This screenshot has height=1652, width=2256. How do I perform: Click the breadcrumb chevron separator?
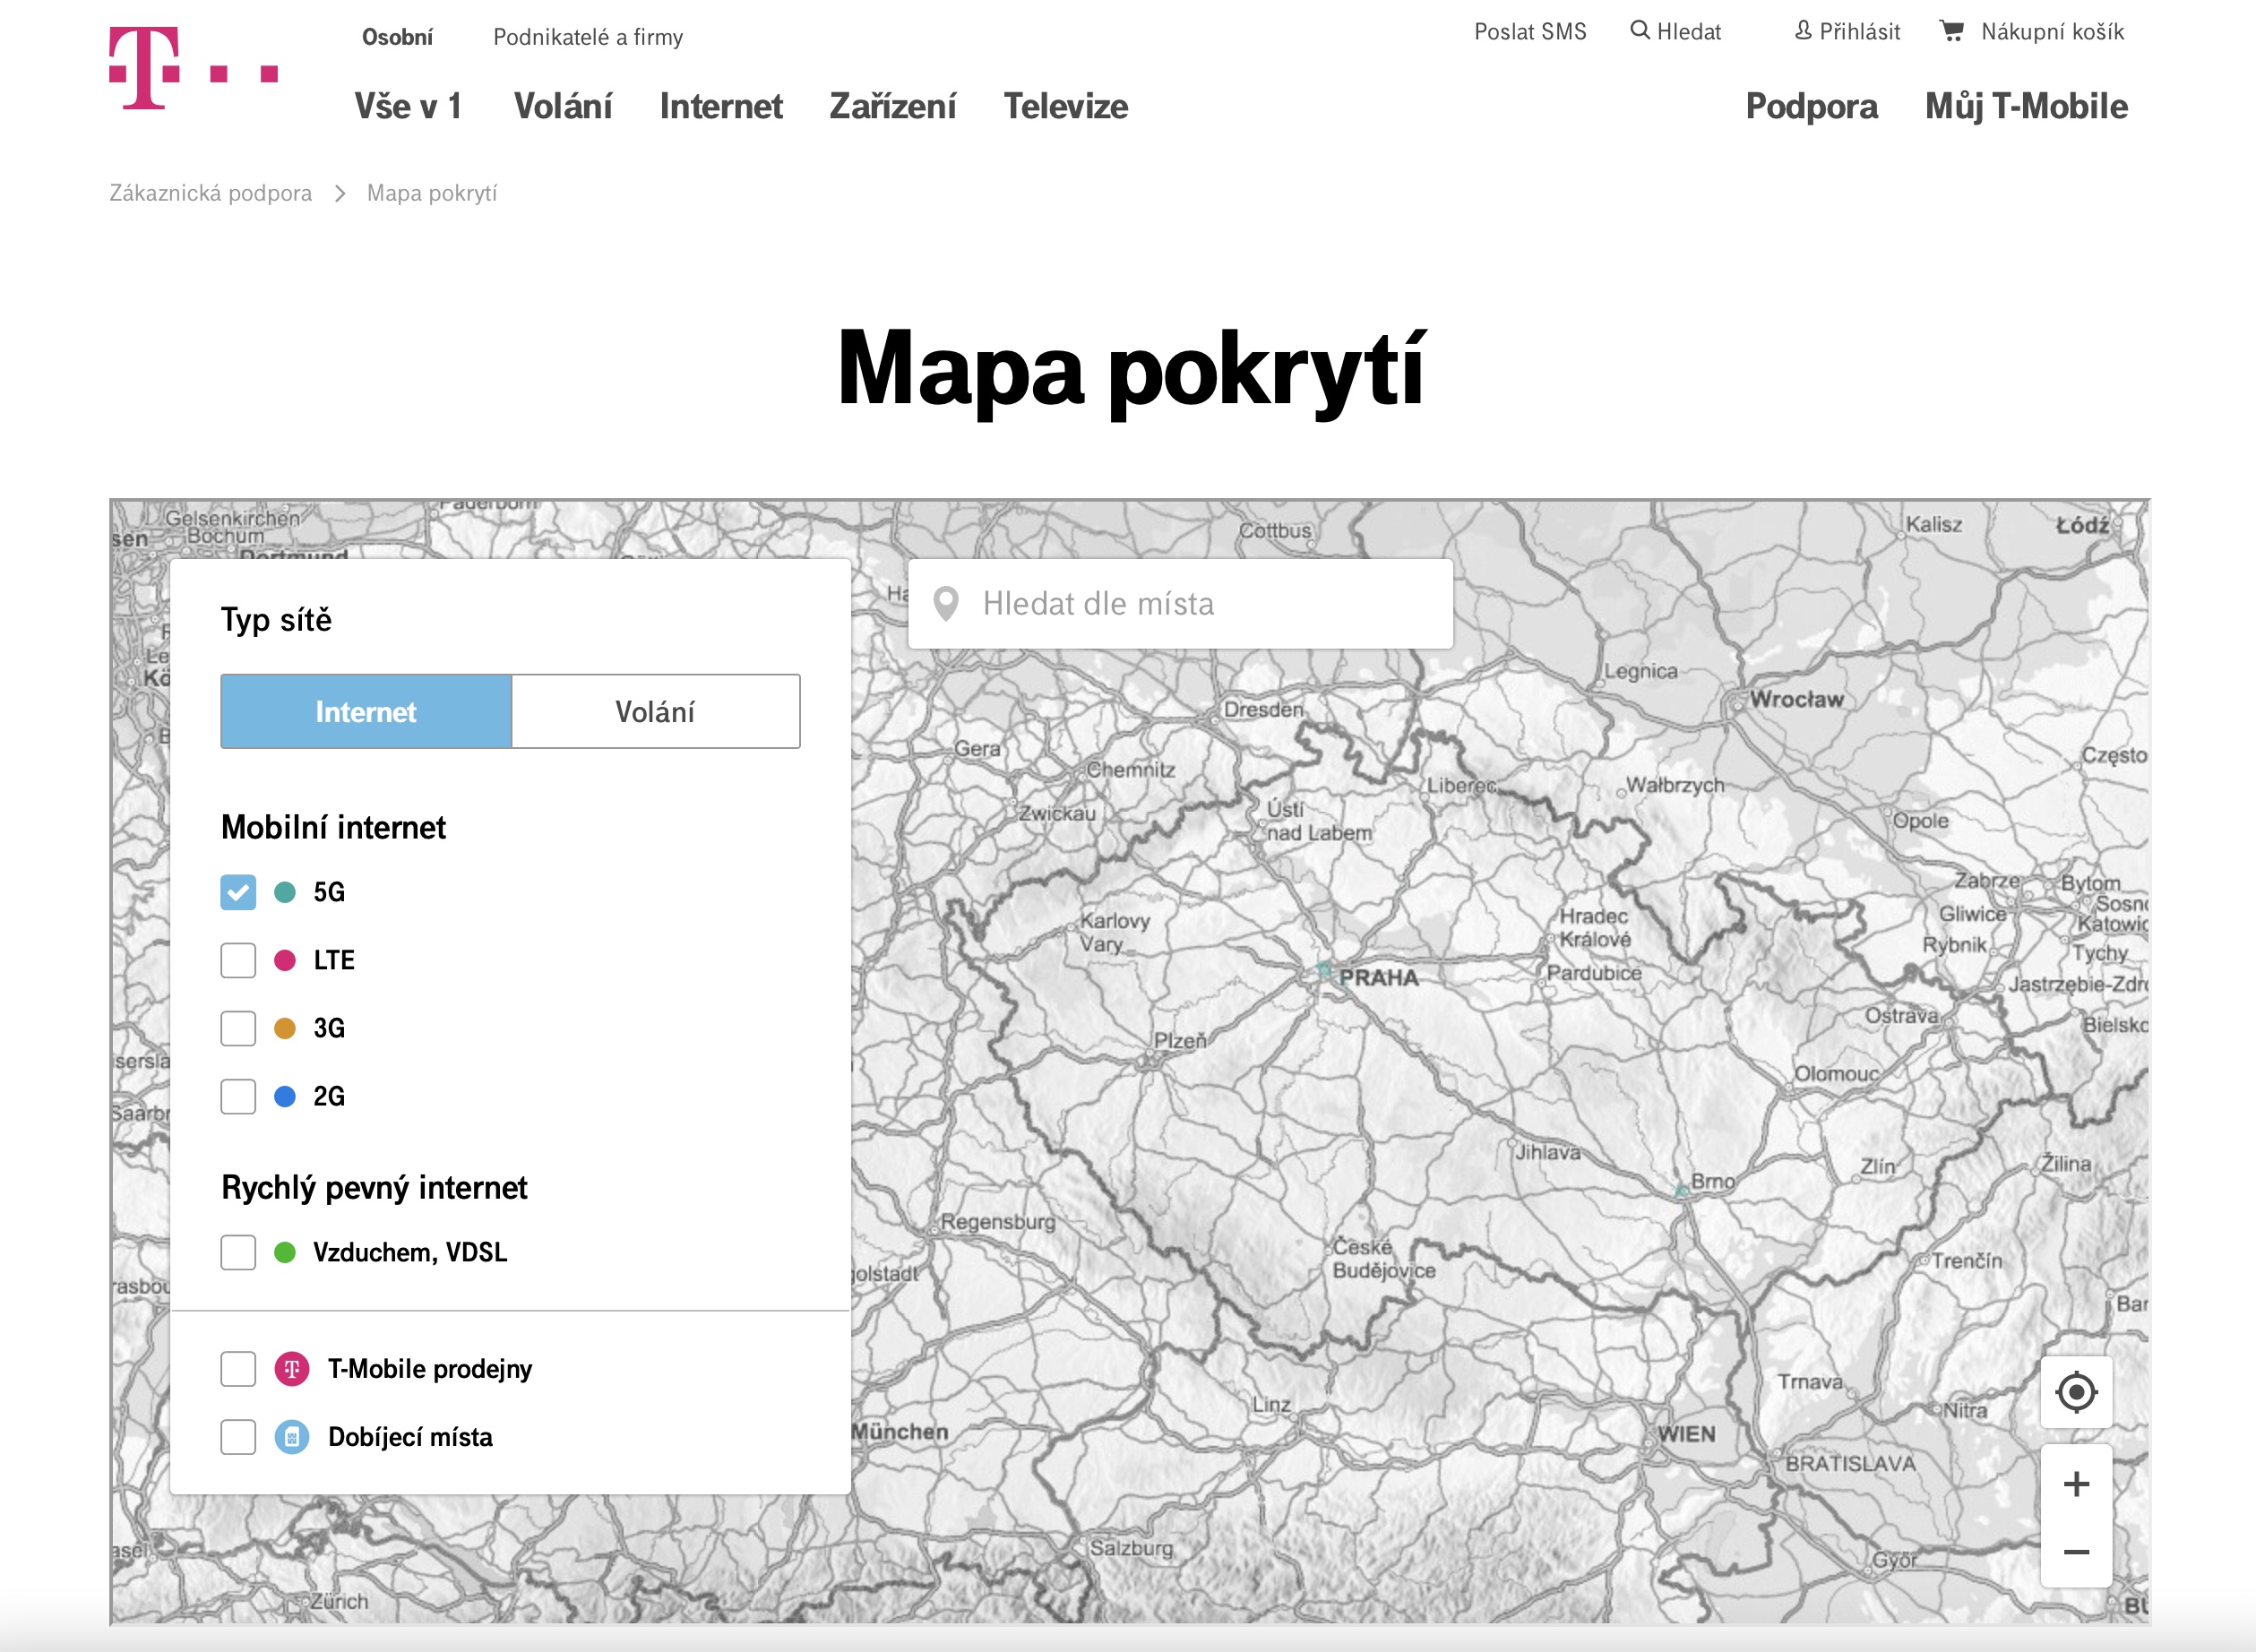[340, 193]
